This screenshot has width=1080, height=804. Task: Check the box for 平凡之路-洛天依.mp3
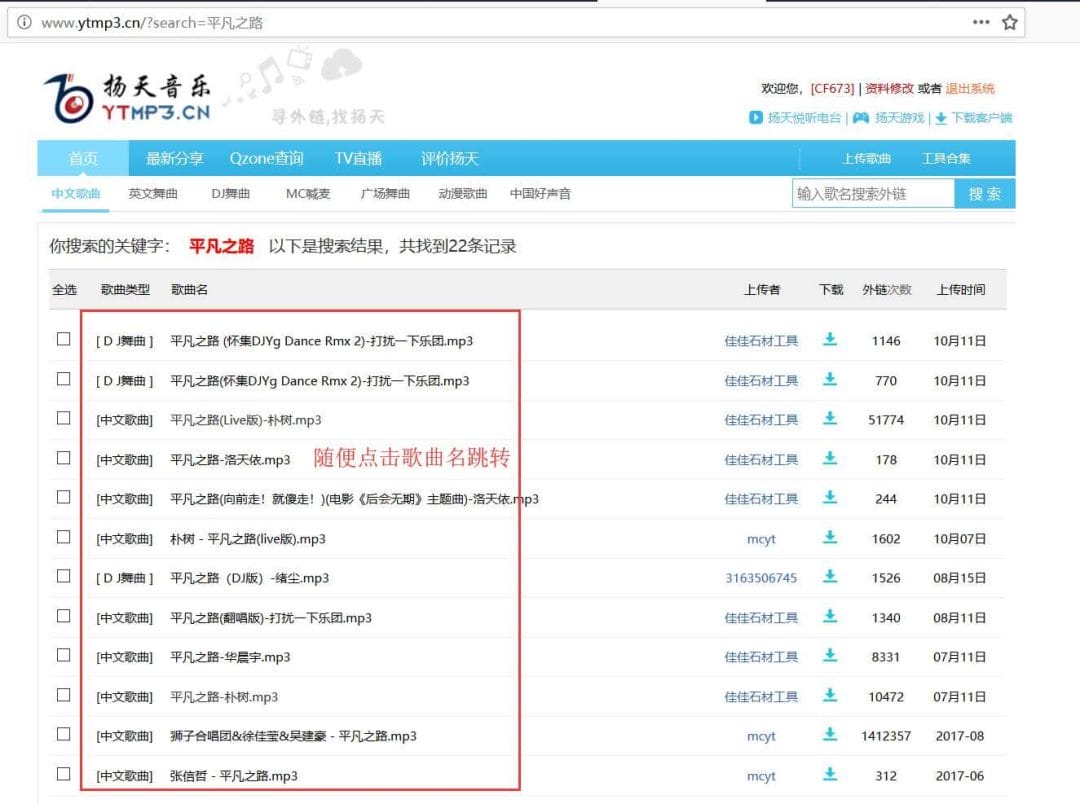click(x=63, y=459)
